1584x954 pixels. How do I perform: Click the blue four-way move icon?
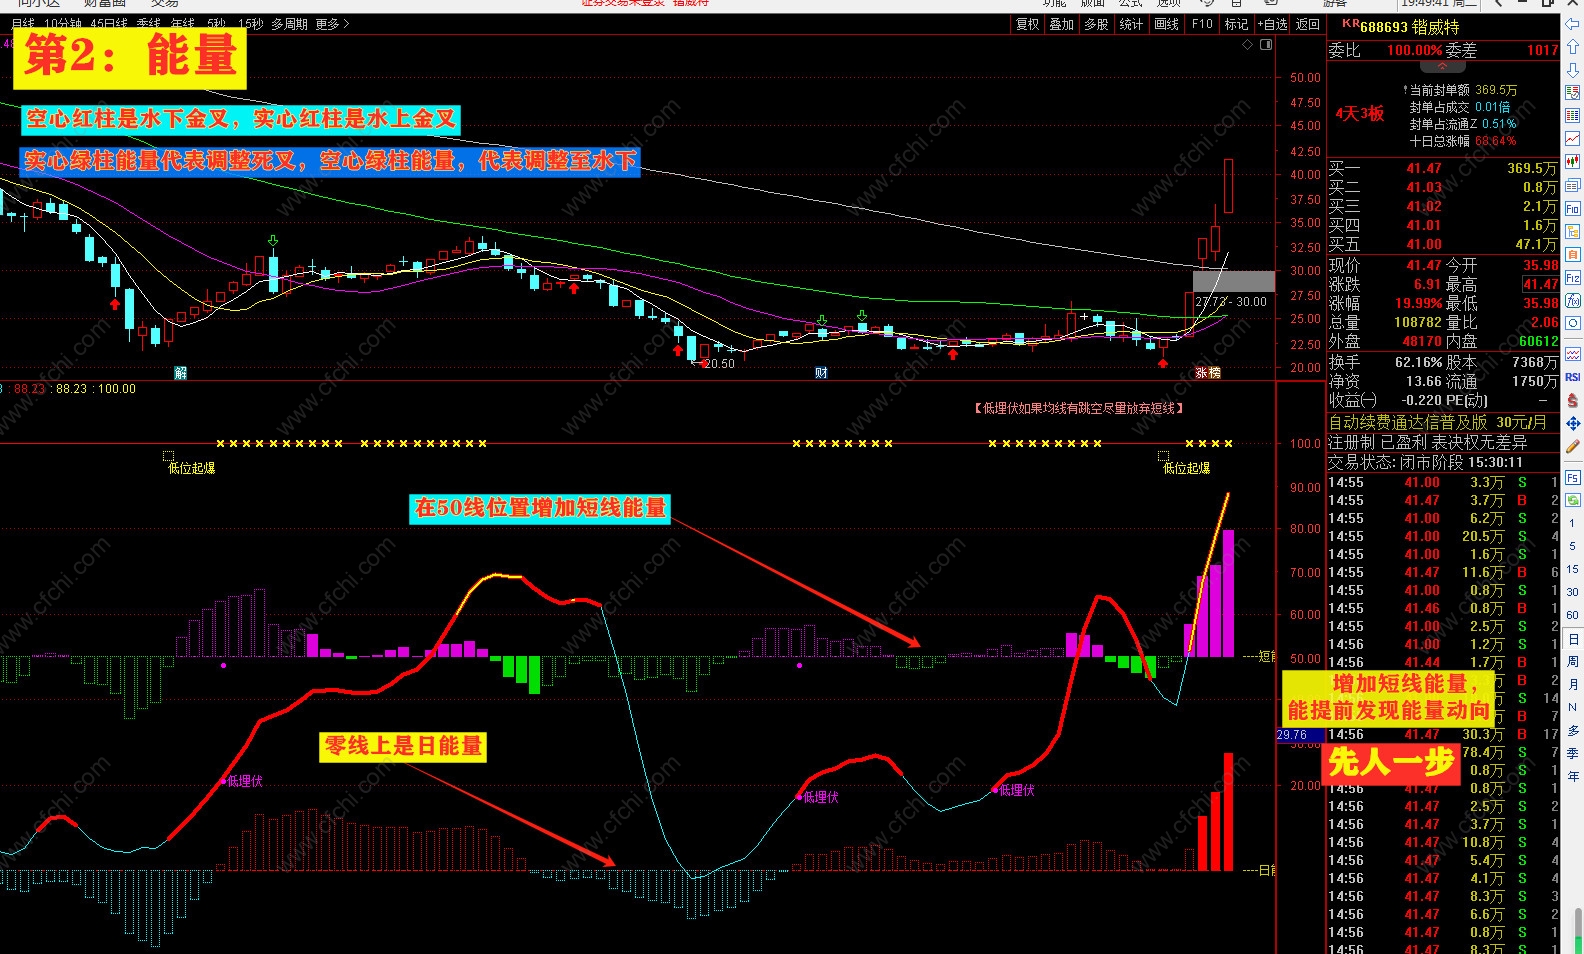[x=1572, y=423]
